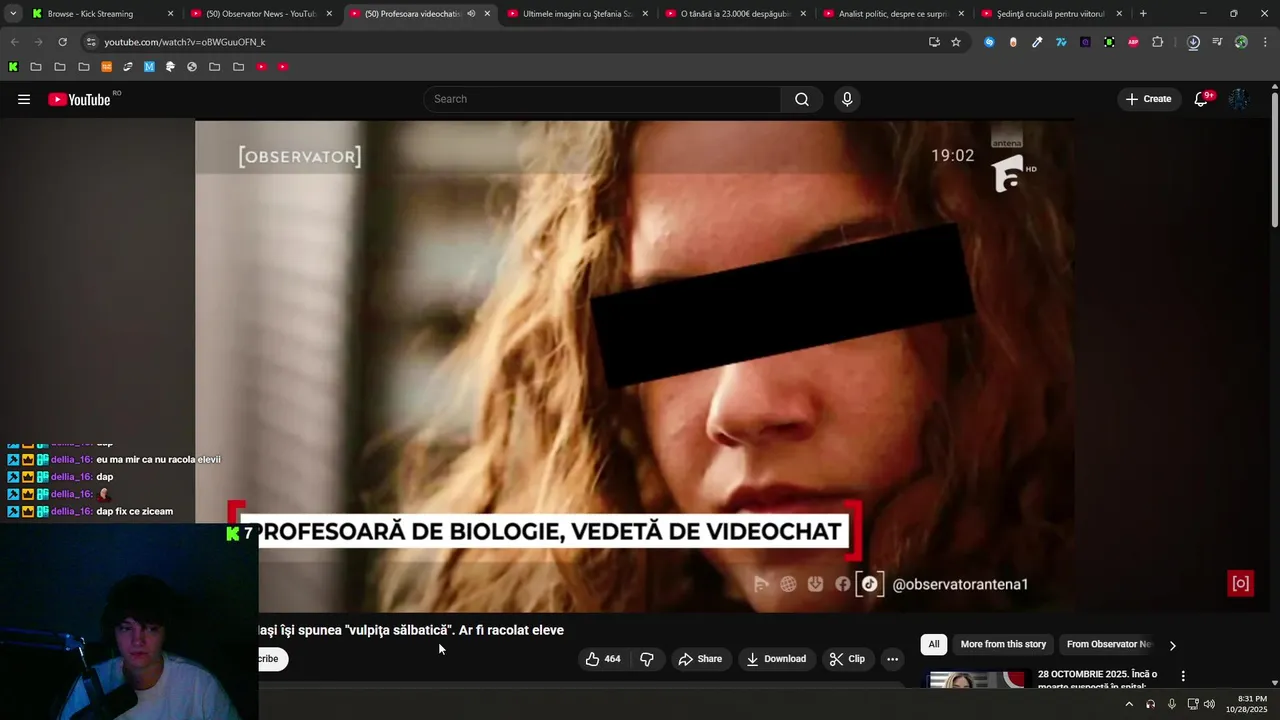
Task: Select From Observator News chip
Action: point(1109,644)
